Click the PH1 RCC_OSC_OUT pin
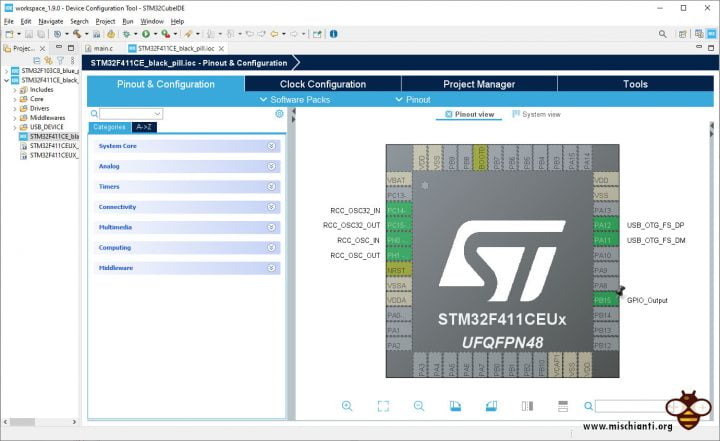 tap(399, 255)
